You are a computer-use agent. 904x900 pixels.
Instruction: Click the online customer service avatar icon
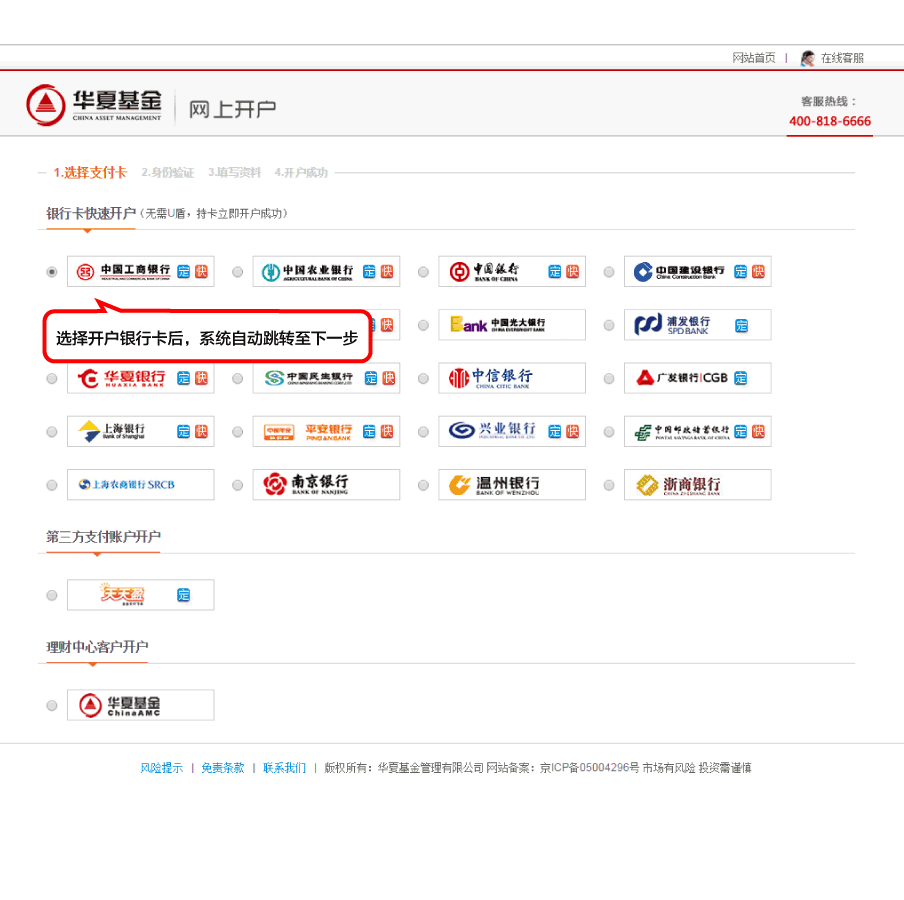[x=808, y=58]
